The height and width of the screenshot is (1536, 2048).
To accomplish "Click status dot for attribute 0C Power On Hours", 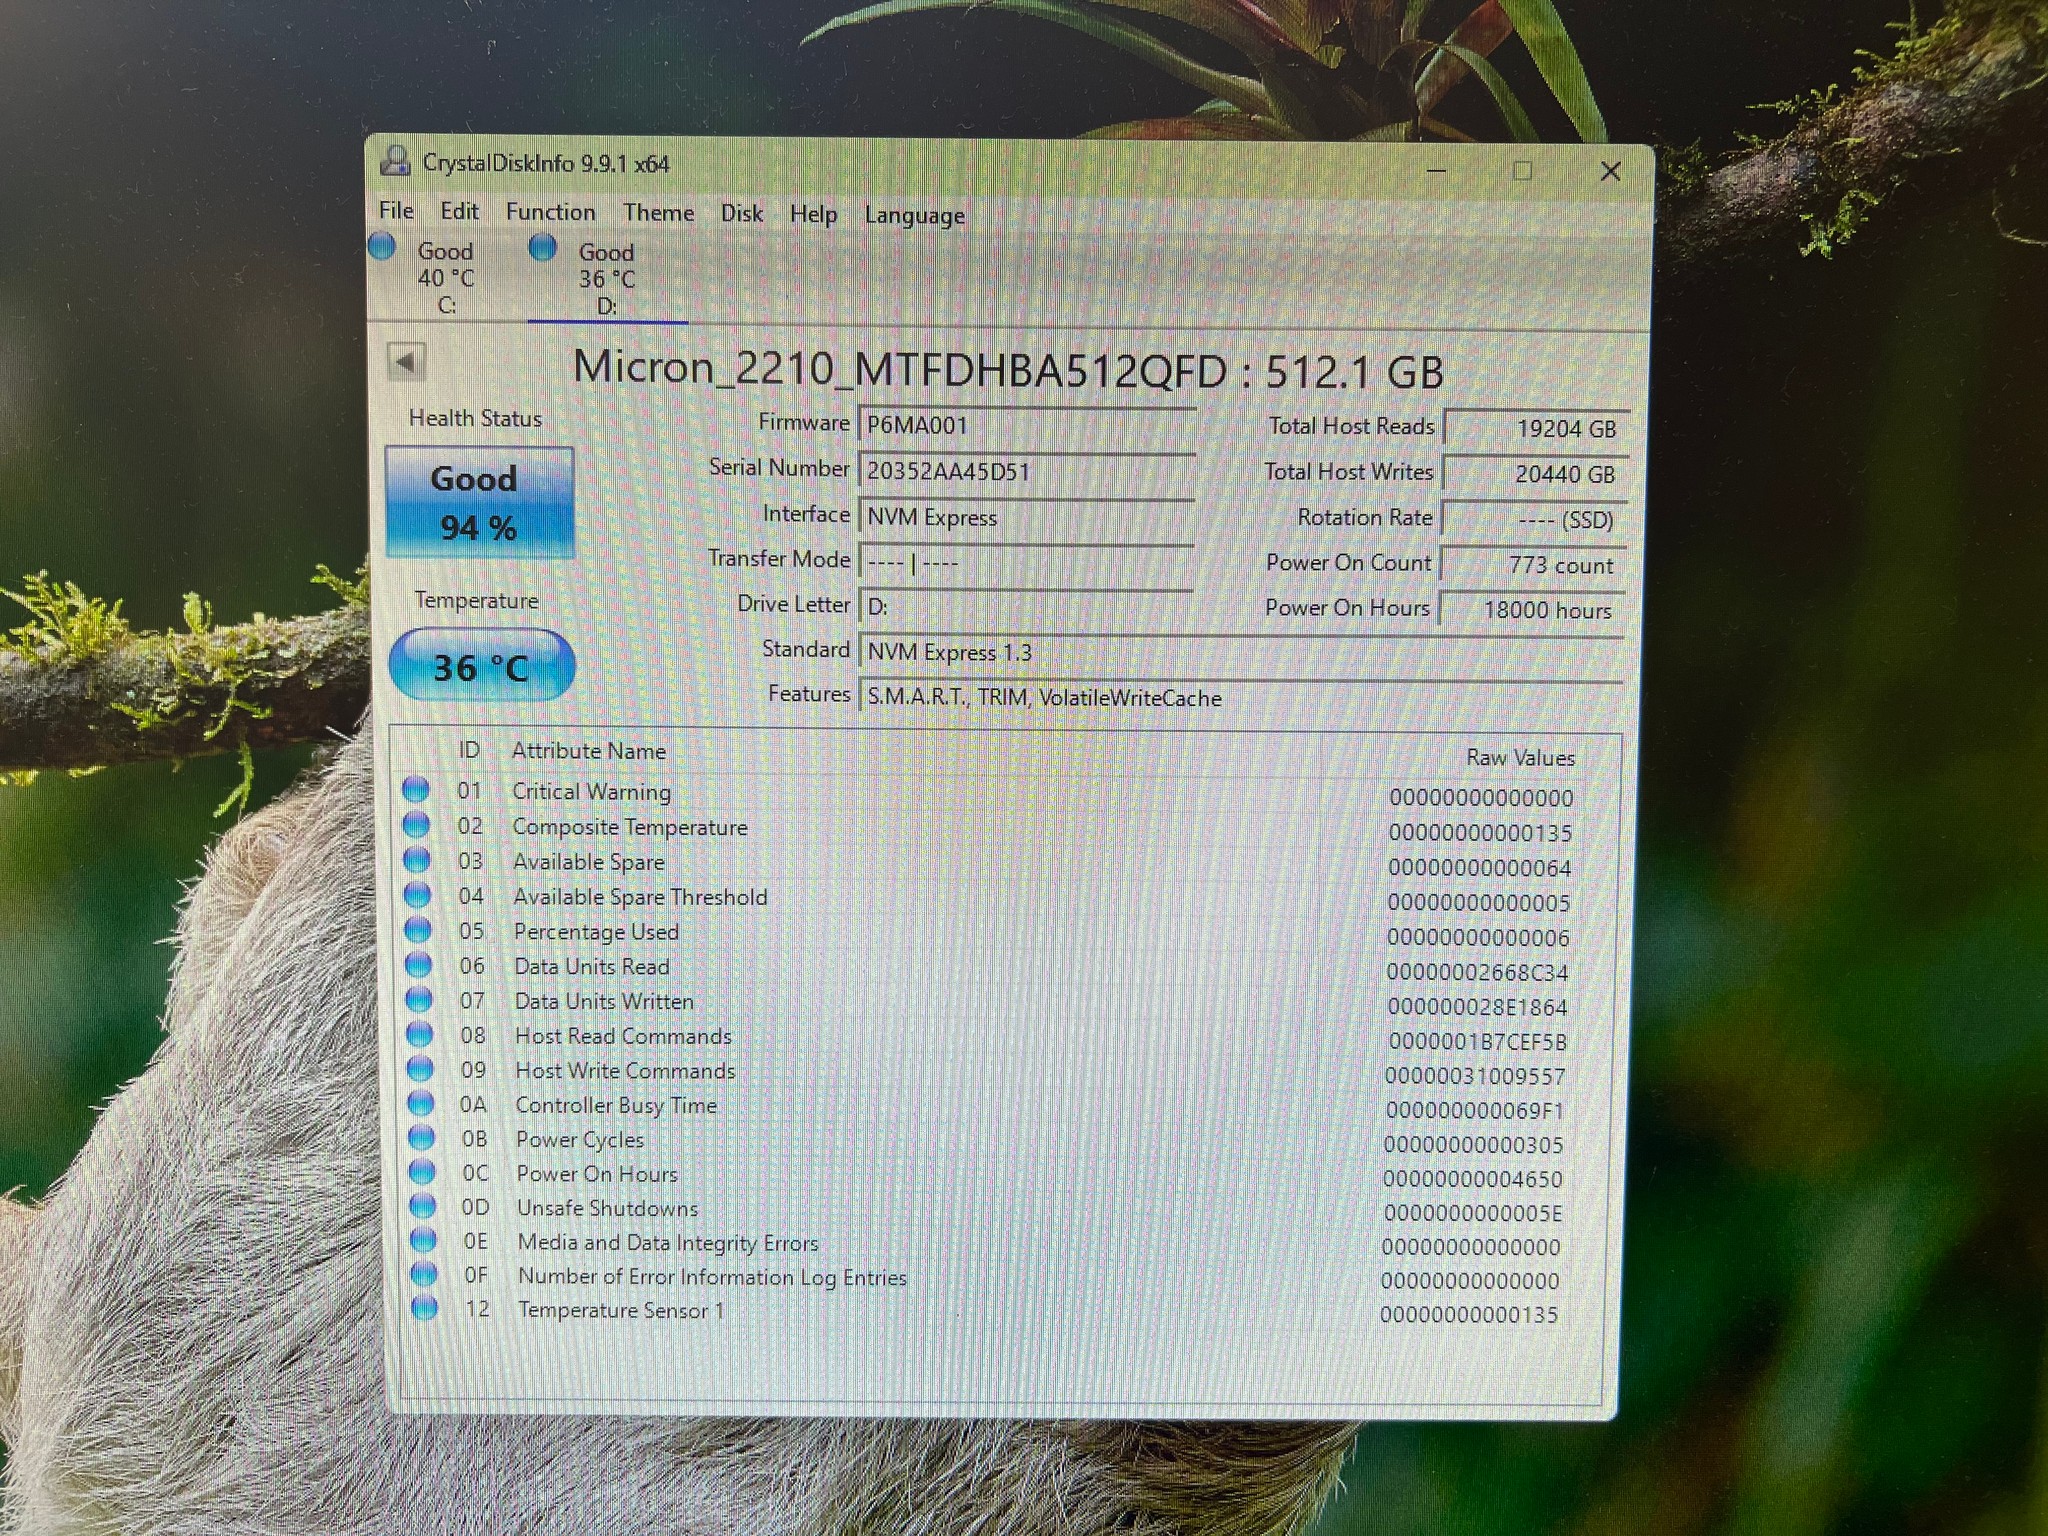I will [422, 1172].
